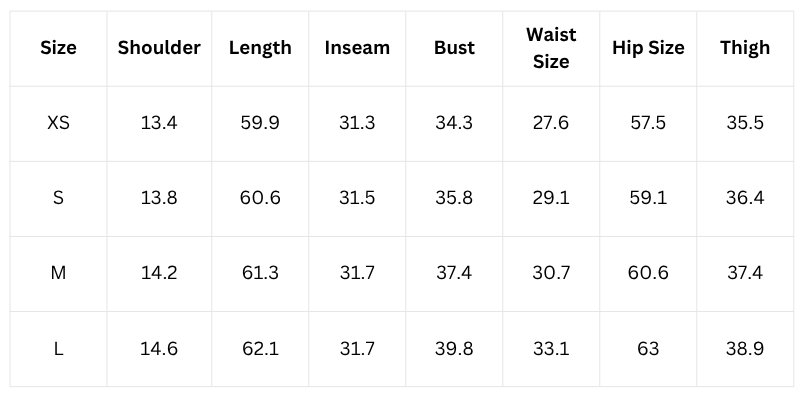Select the Length column header

pyautogui.click(x=260, y=48)
